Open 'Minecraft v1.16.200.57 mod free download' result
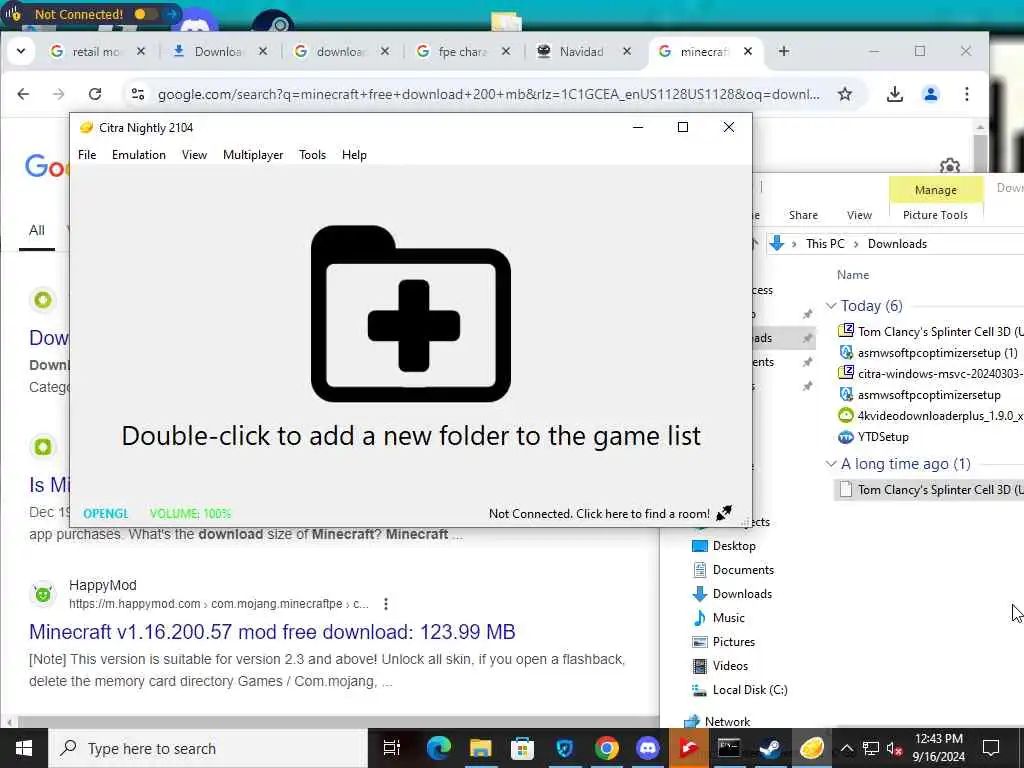This screenshot has height=768, width=1024. (x=272, y=632)
